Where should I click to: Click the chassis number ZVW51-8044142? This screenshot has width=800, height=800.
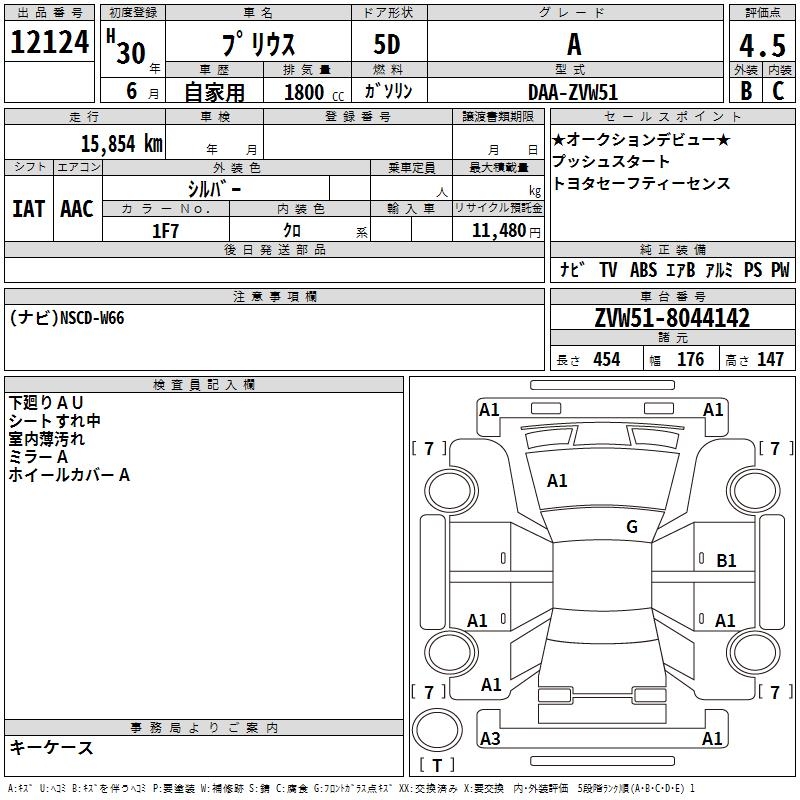click(672, 317)
